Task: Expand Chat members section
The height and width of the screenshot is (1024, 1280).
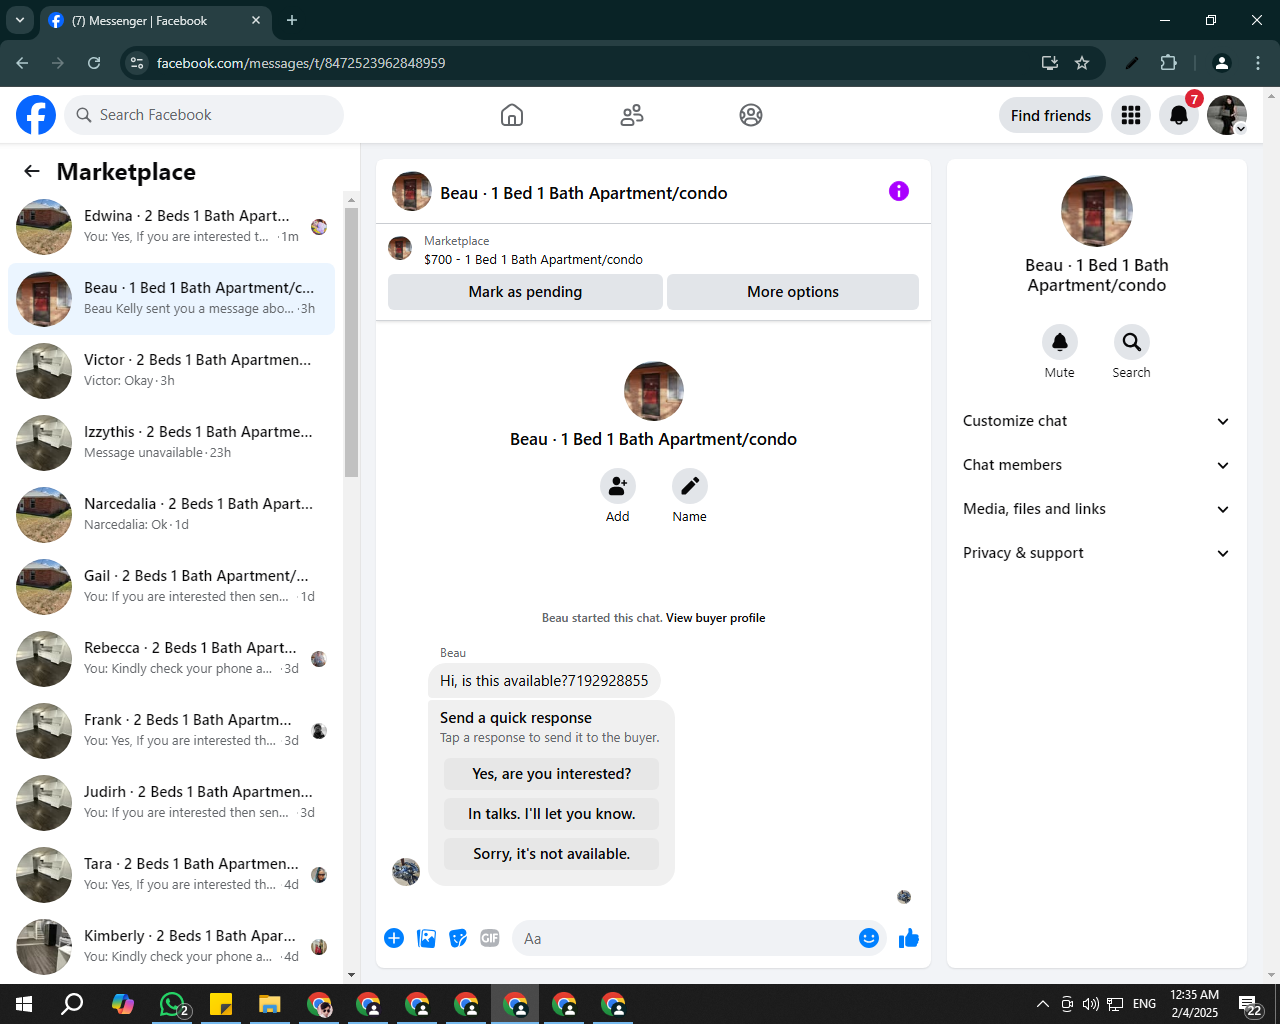Action: click(x=1097, y=465)
